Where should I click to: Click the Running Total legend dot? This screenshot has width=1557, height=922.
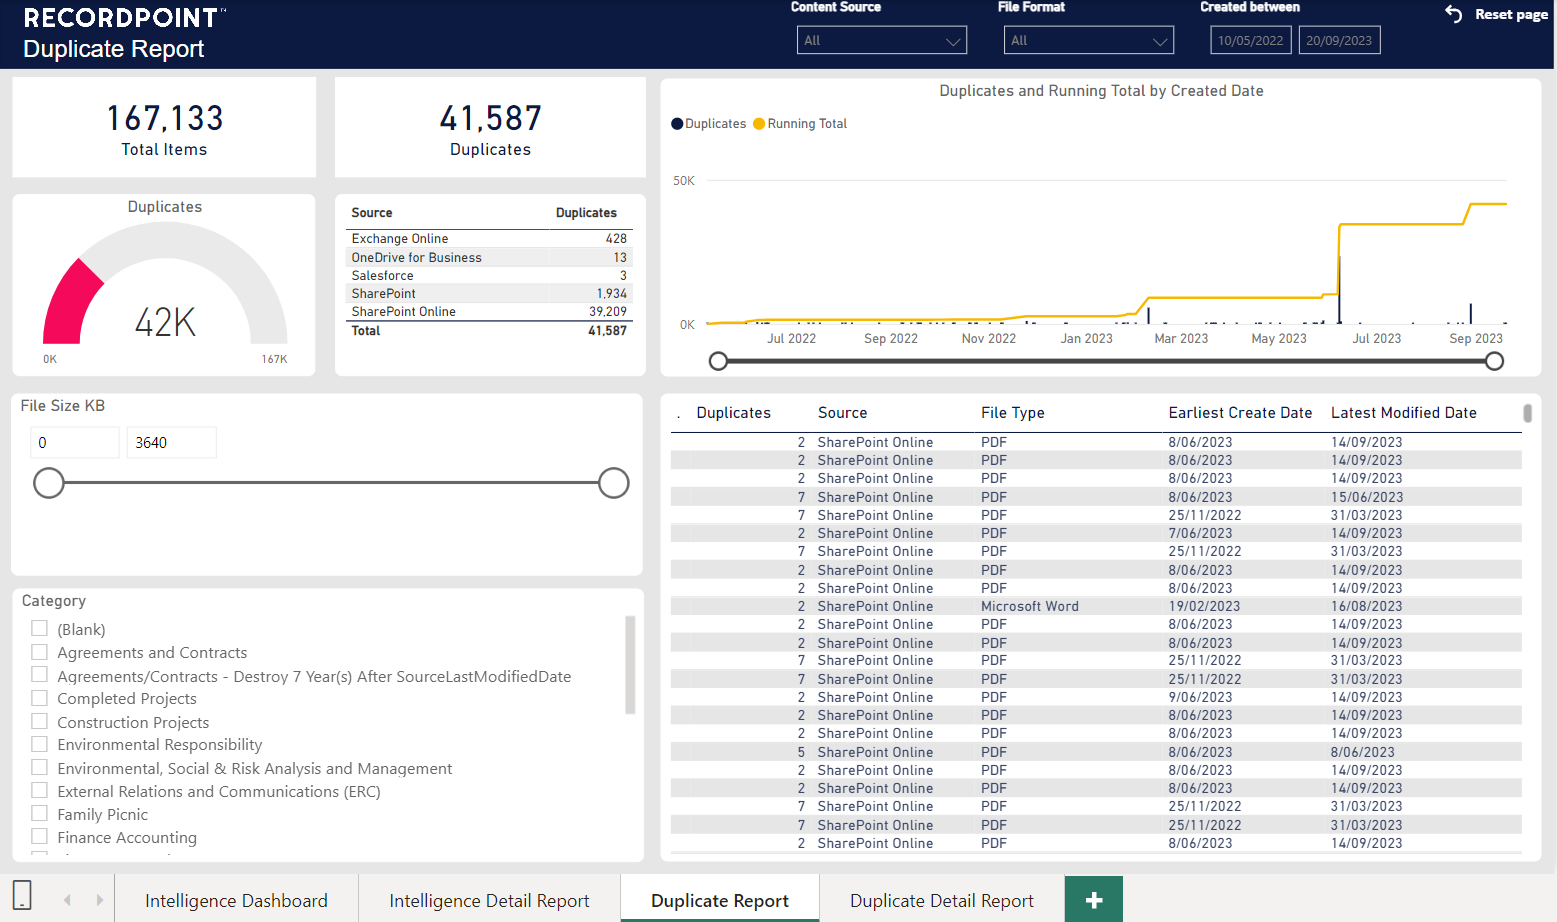pyautogui.click(x=759, y=124)
